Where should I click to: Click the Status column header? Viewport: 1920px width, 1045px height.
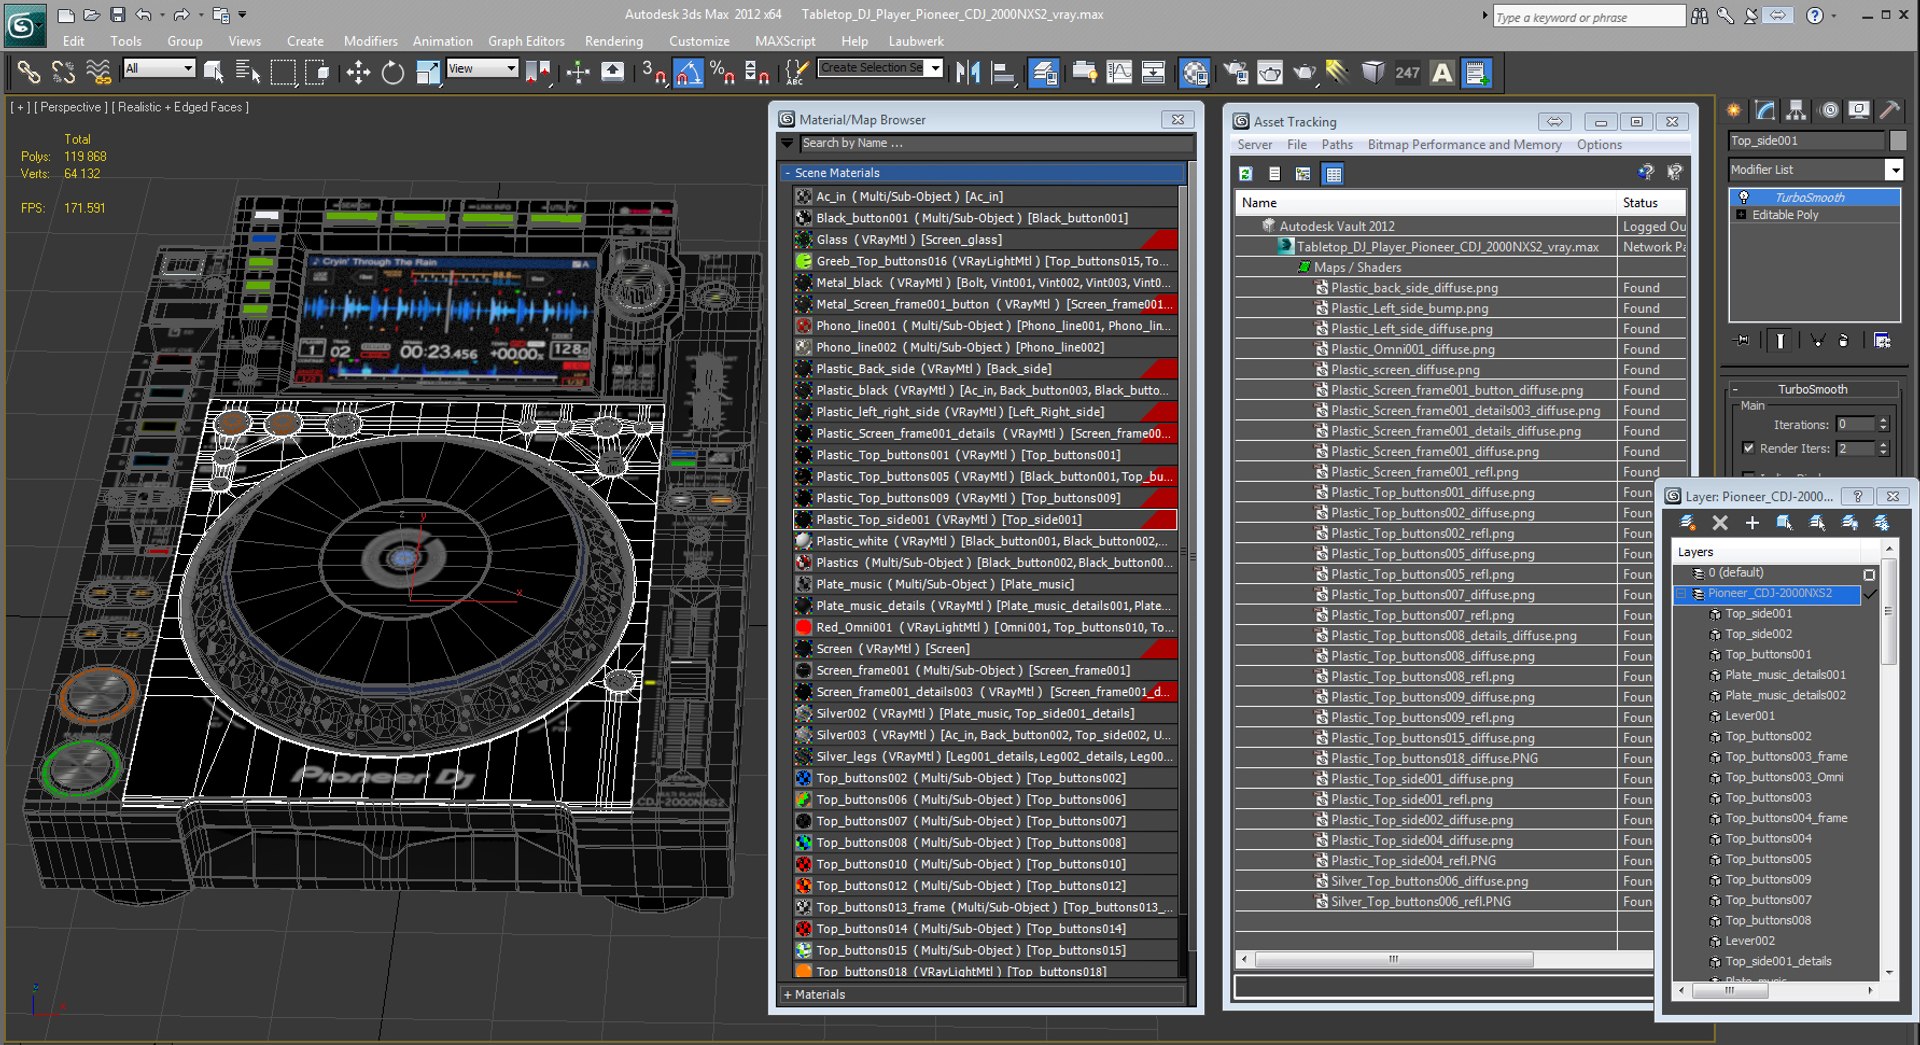(x=1652, y=203)
